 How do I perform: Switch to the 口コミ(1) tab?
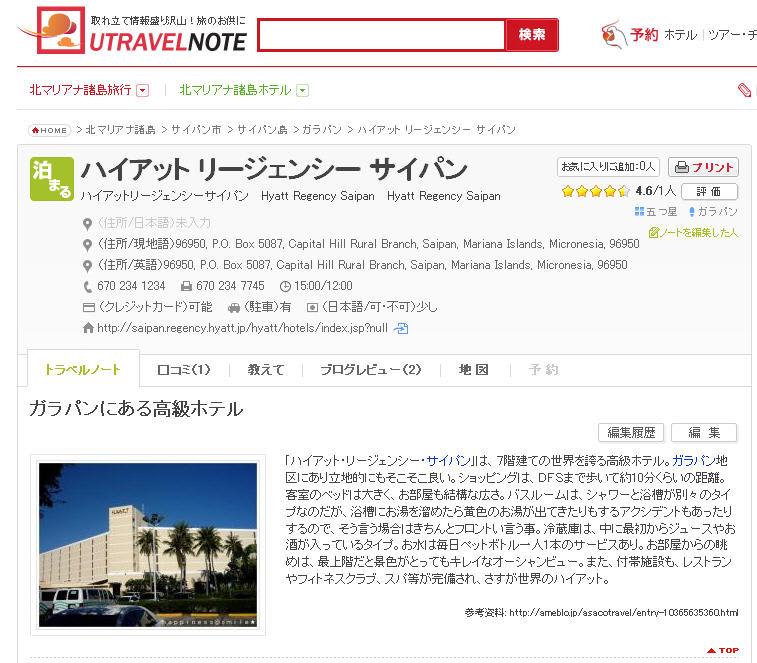pos(184,369)
